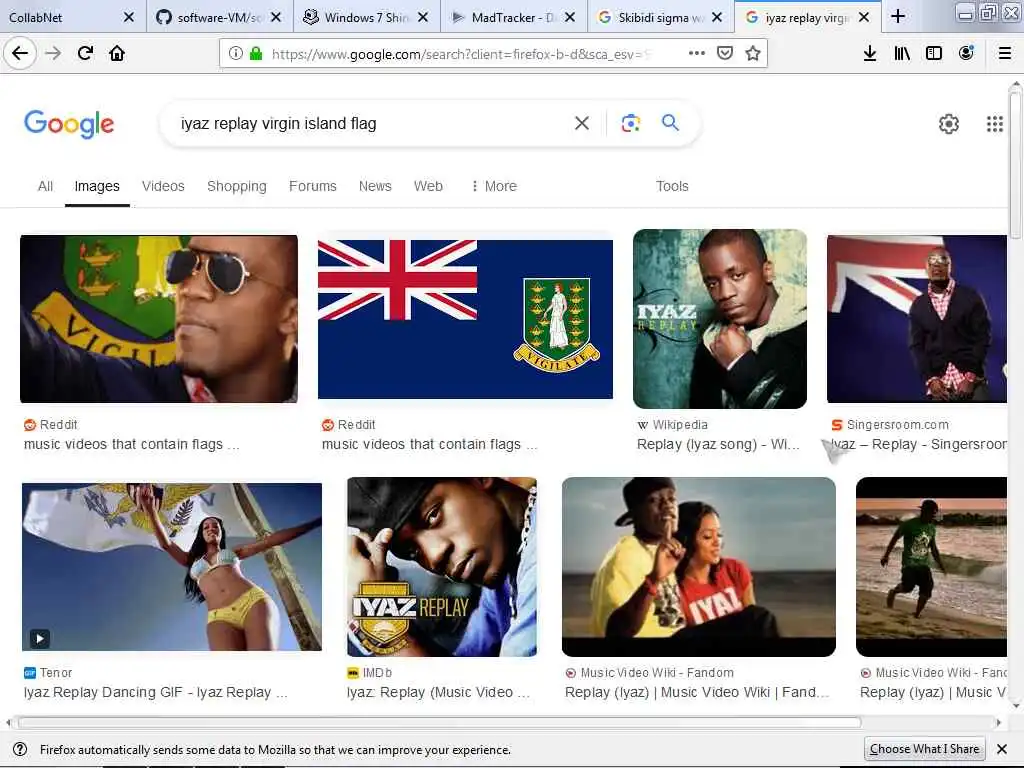Select the All search filter

point(45,186)
